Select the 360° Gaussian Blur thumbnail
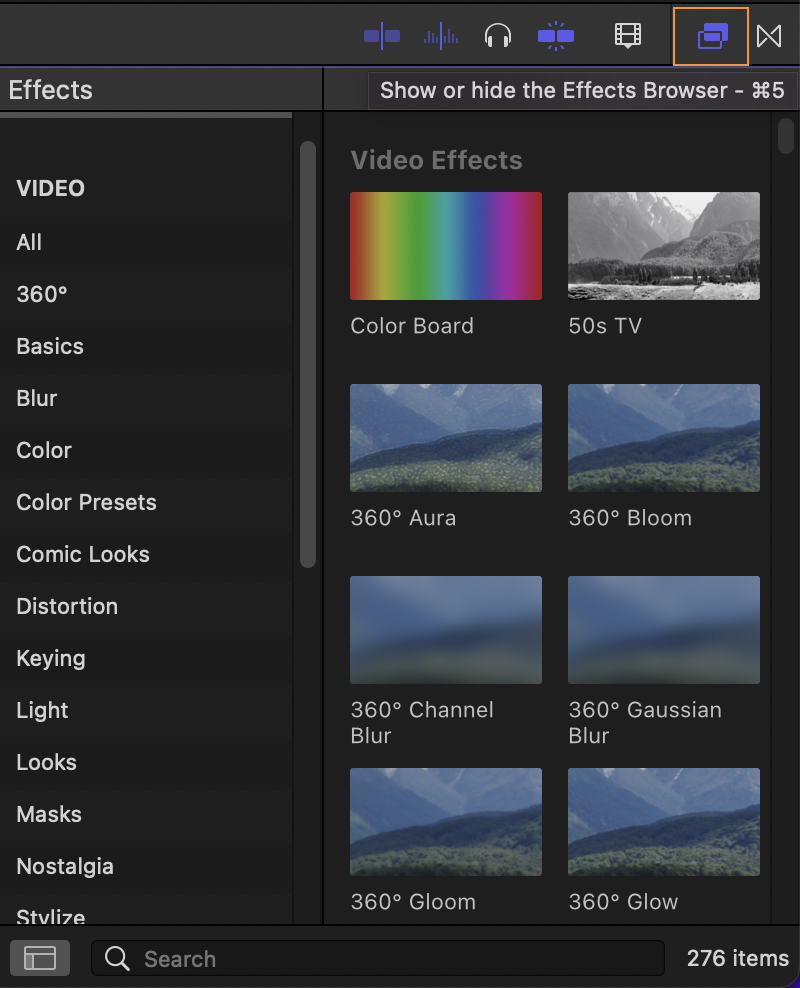 pyautogui.click(x=664, y=630)
